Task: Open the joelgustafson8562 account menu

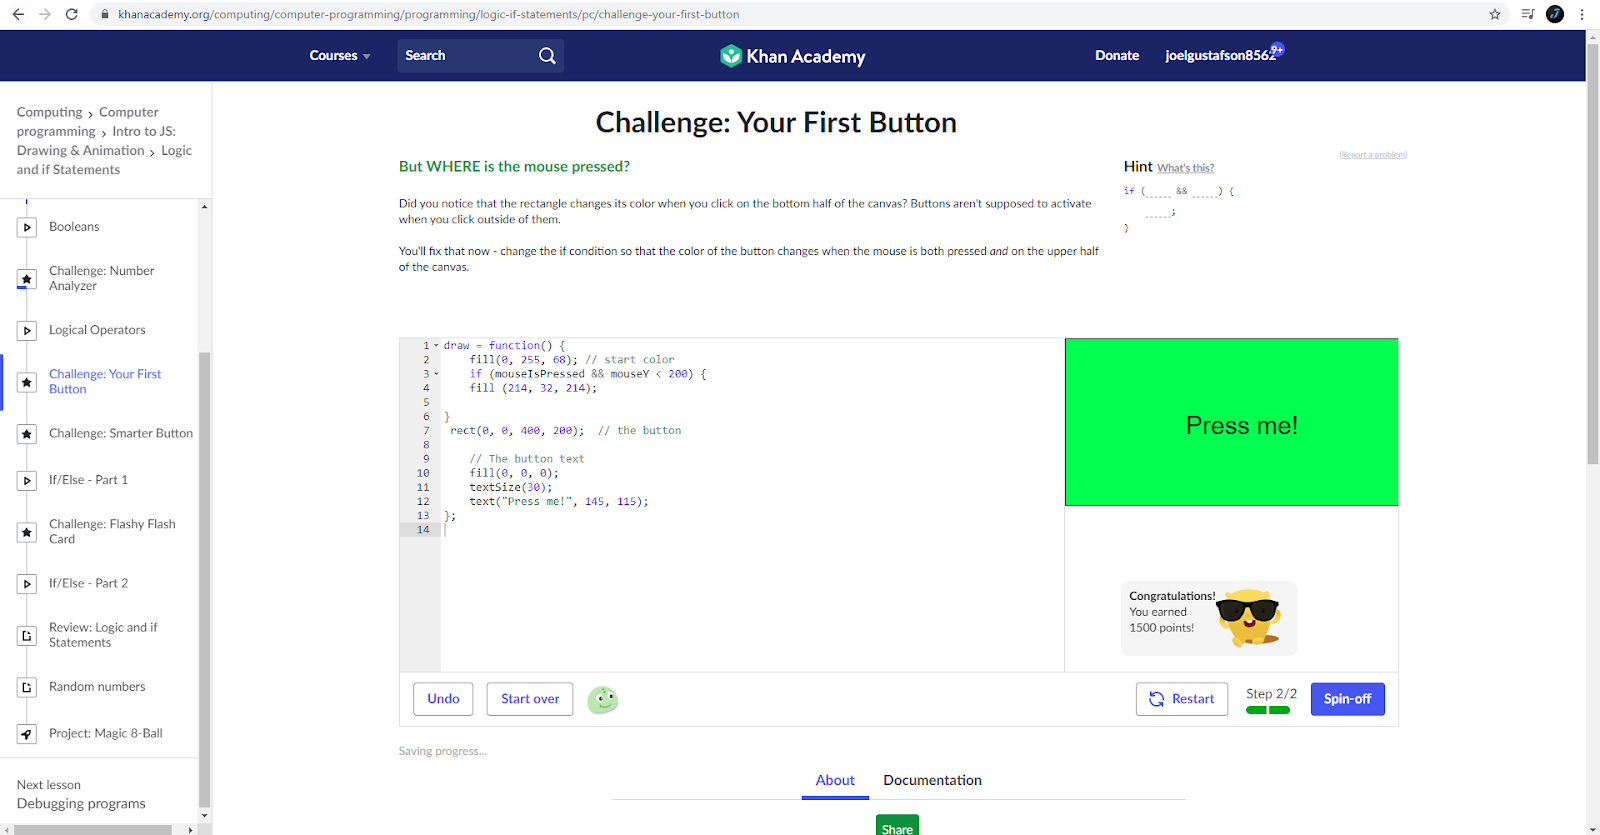Action: 1220,56
